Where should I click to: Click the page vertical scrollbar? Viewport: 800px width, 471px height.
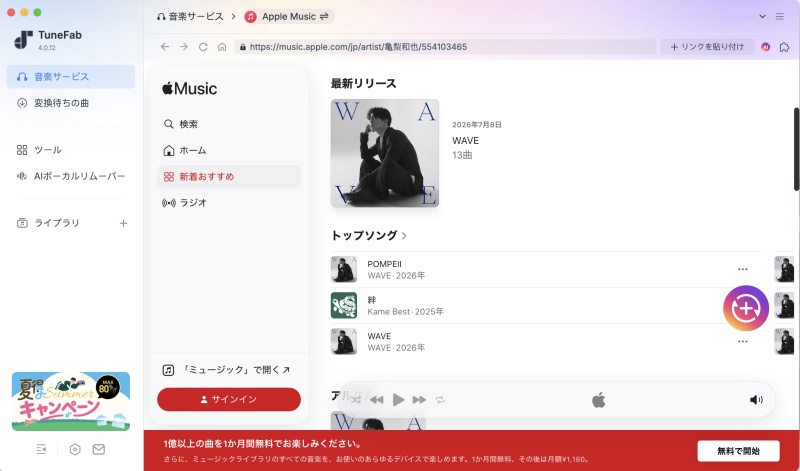tap(796, 149)
